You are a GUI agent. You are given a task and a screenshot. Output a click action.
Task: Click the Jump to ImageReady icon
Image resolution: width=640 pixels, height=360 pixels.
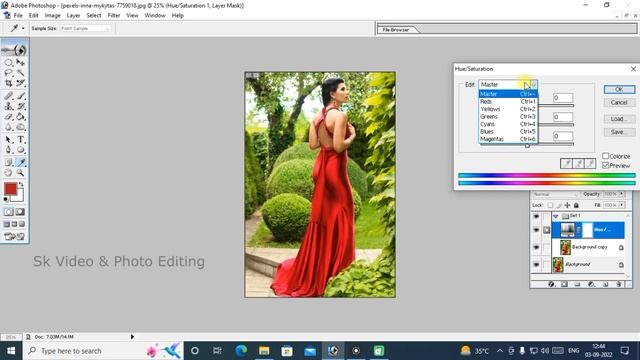(15, 236)
